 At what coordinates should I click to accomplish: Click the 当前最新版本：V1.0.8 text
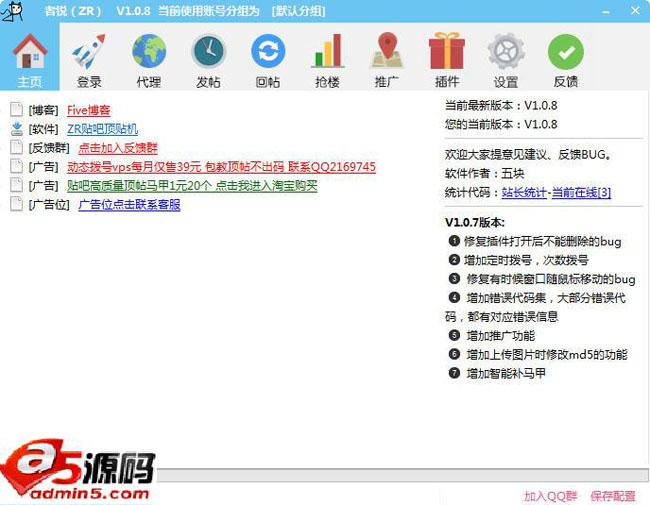[x=501, y=105]
